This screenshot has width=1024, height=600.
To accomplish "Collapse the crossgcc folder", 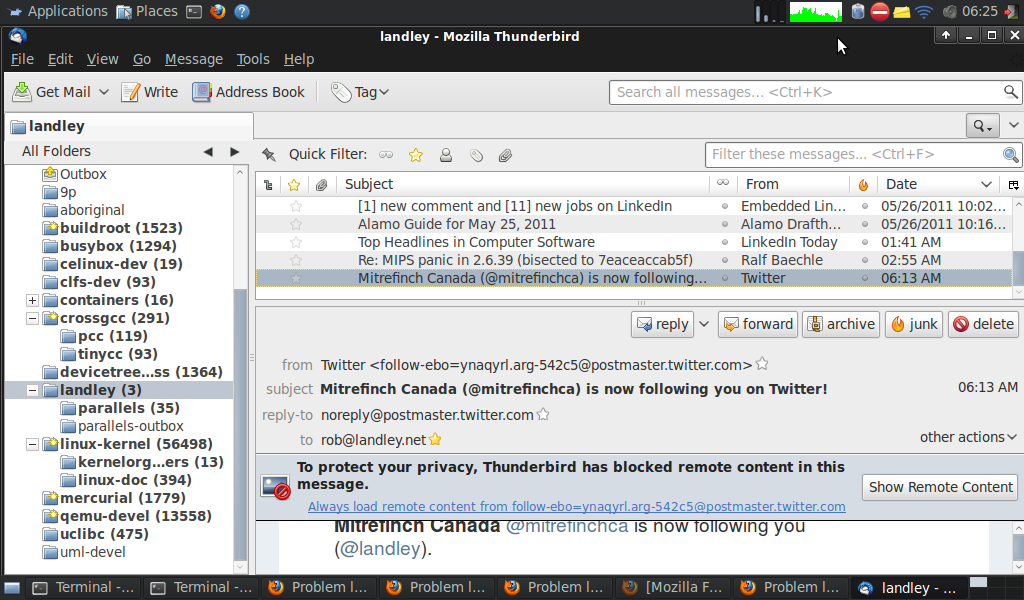I will (x=32, y=319).
